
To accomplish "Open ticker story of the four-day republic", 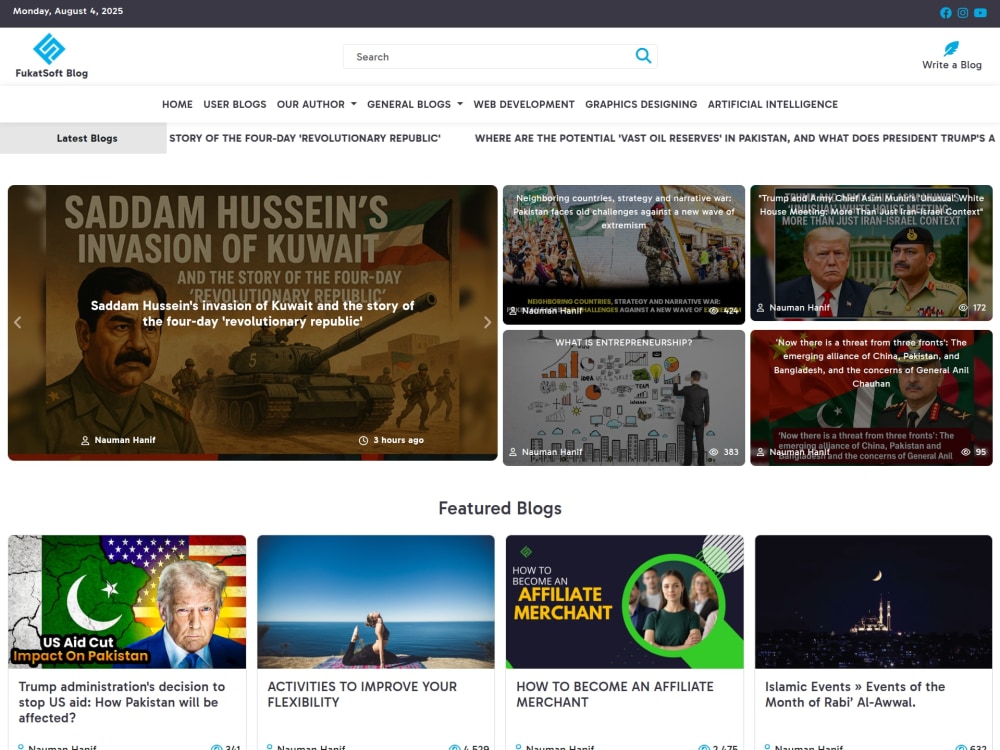I will coord(305,138).
